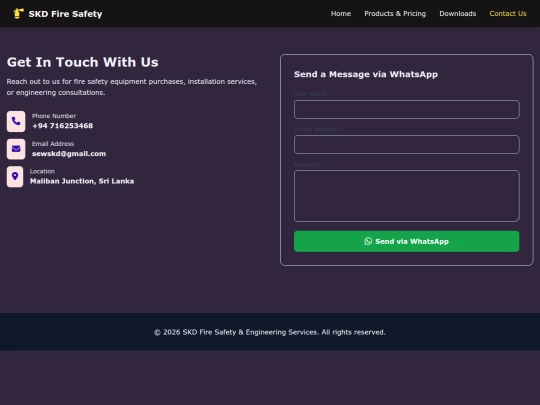Click the 'Reach out to us' intro paragraph

[132, 87]
